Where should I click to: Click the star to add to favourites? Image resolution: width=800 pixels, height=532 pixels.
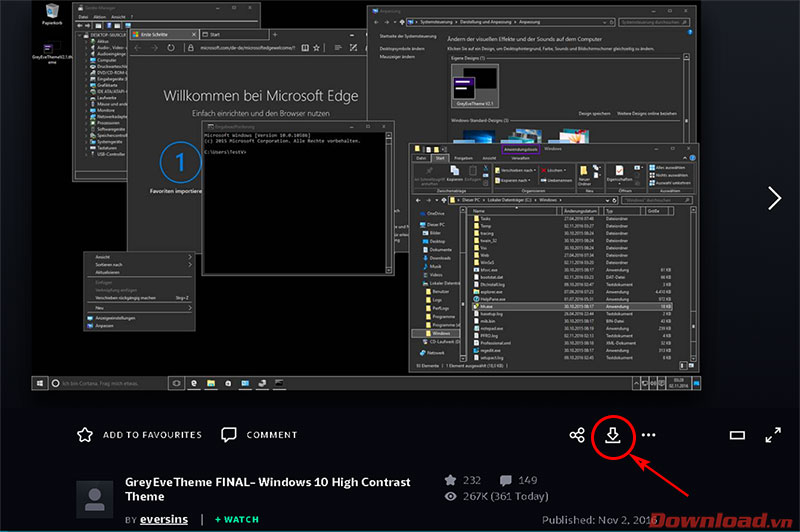click(x=85, y=435)
